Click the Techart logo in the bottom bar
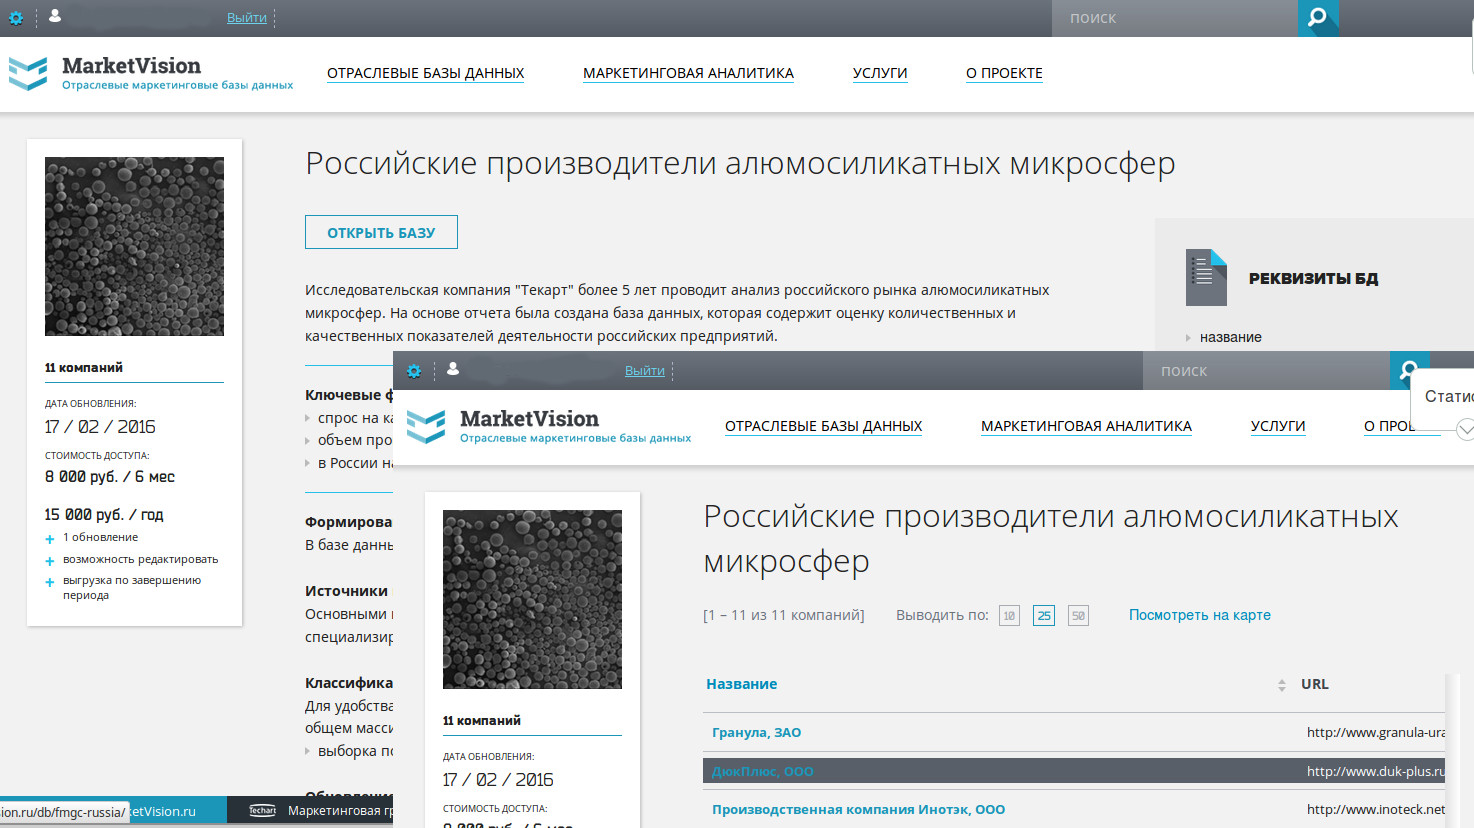This screenshot has width=1474, height=828. [x=262, y=811]
